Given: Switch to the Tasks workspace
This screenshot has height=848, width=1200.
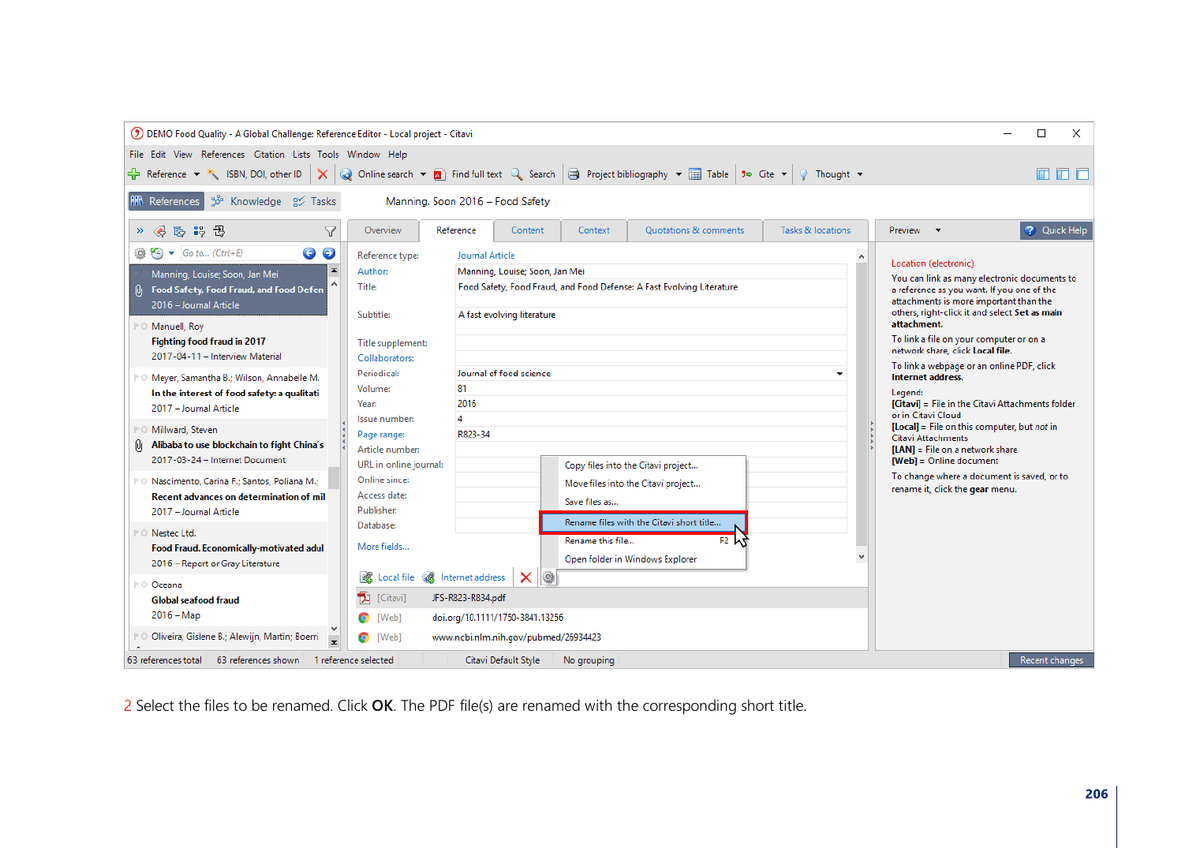Looking at the screenshot, I should (x=314, y=201).
